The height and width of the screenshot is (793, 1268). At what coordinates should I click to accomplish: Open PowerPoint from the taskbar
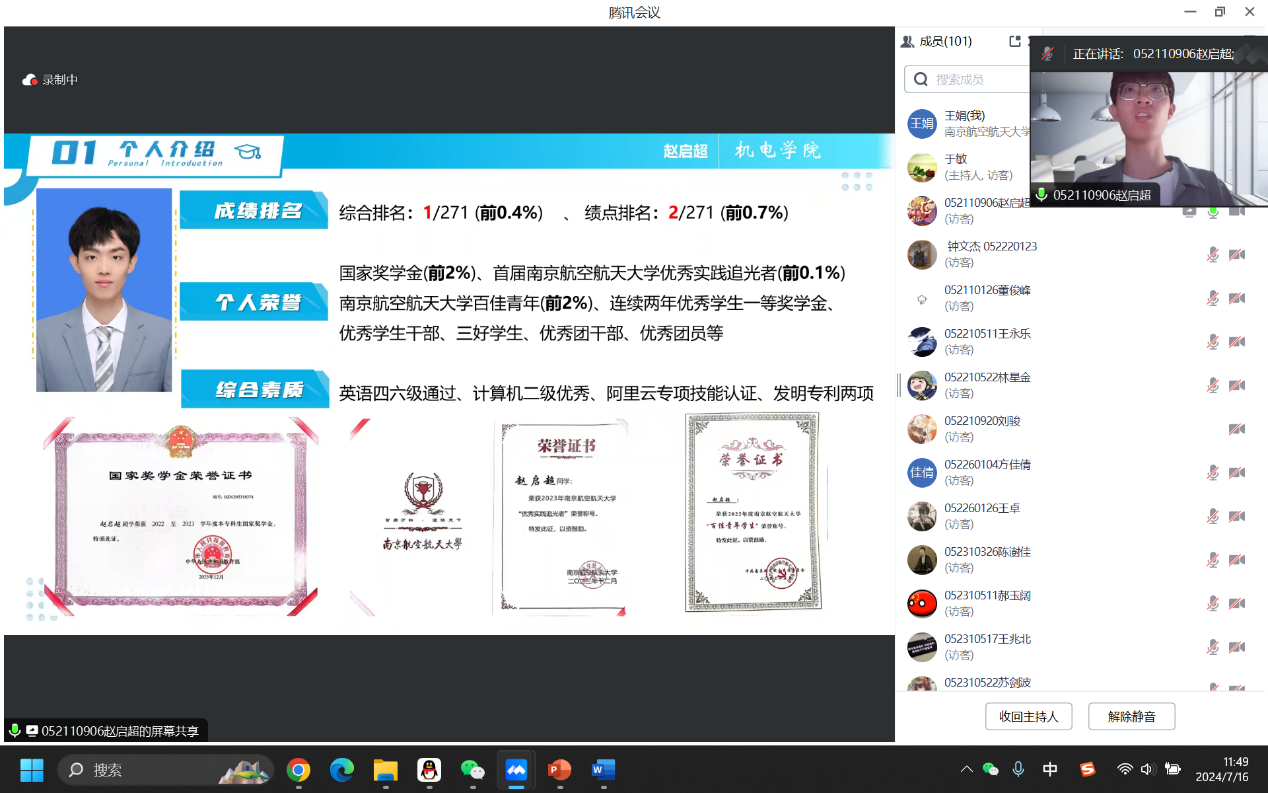click(x=559, y=770)
